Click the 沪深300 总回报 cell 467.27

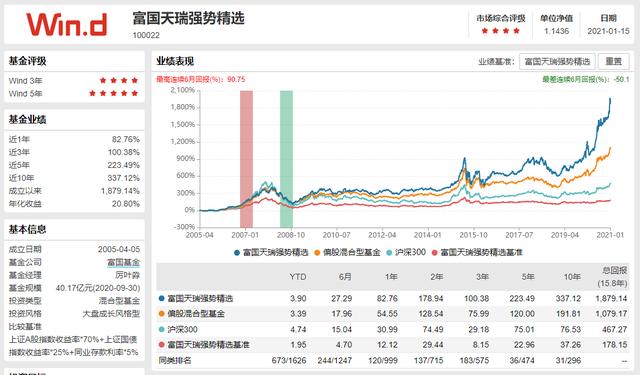(615, 329)
